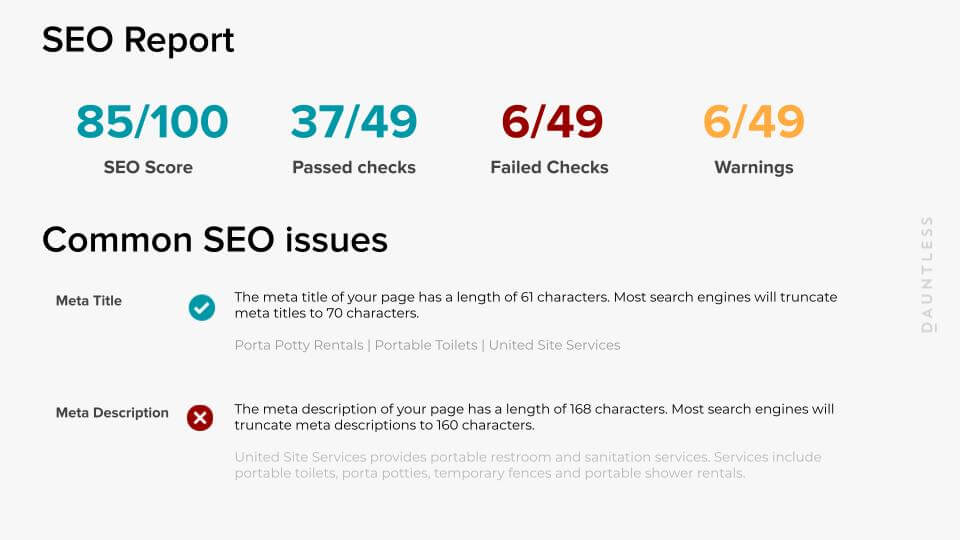
Task: Click the gray 'United Site Services provides' description text
Action: [330, 457]
